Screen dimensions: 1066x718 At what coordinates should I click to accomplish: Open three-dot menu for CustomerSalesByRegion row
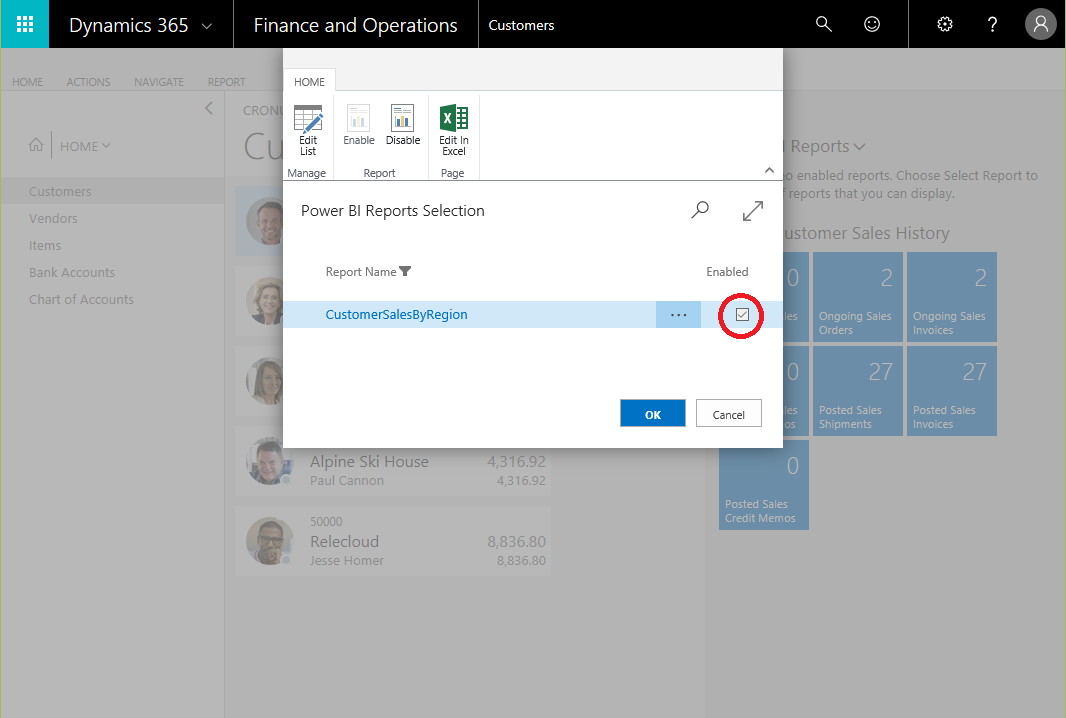[678, 315]
